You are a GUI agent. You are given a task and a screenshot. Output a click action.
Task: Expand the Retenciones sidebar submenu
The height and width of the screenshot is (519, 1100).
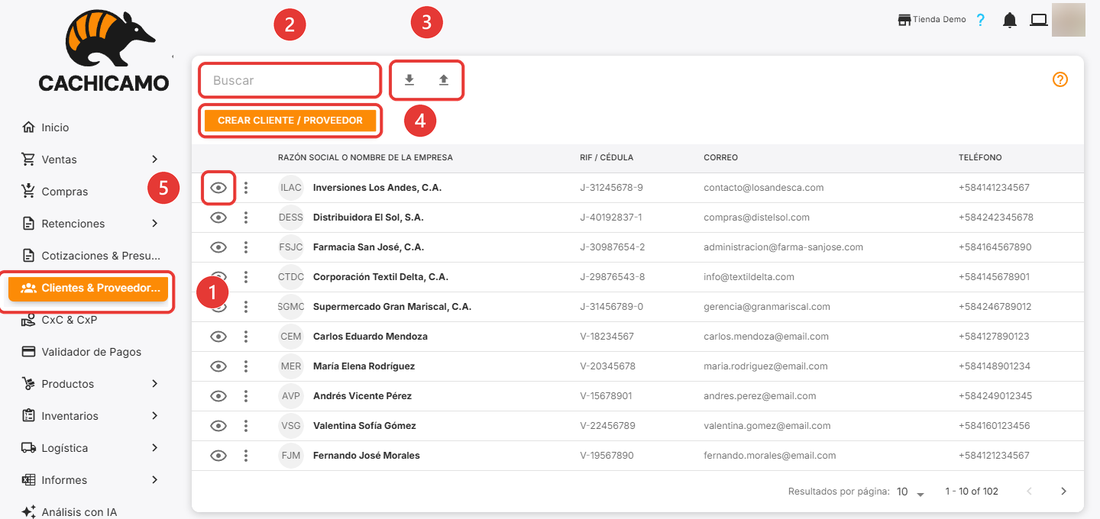[155, 224]
